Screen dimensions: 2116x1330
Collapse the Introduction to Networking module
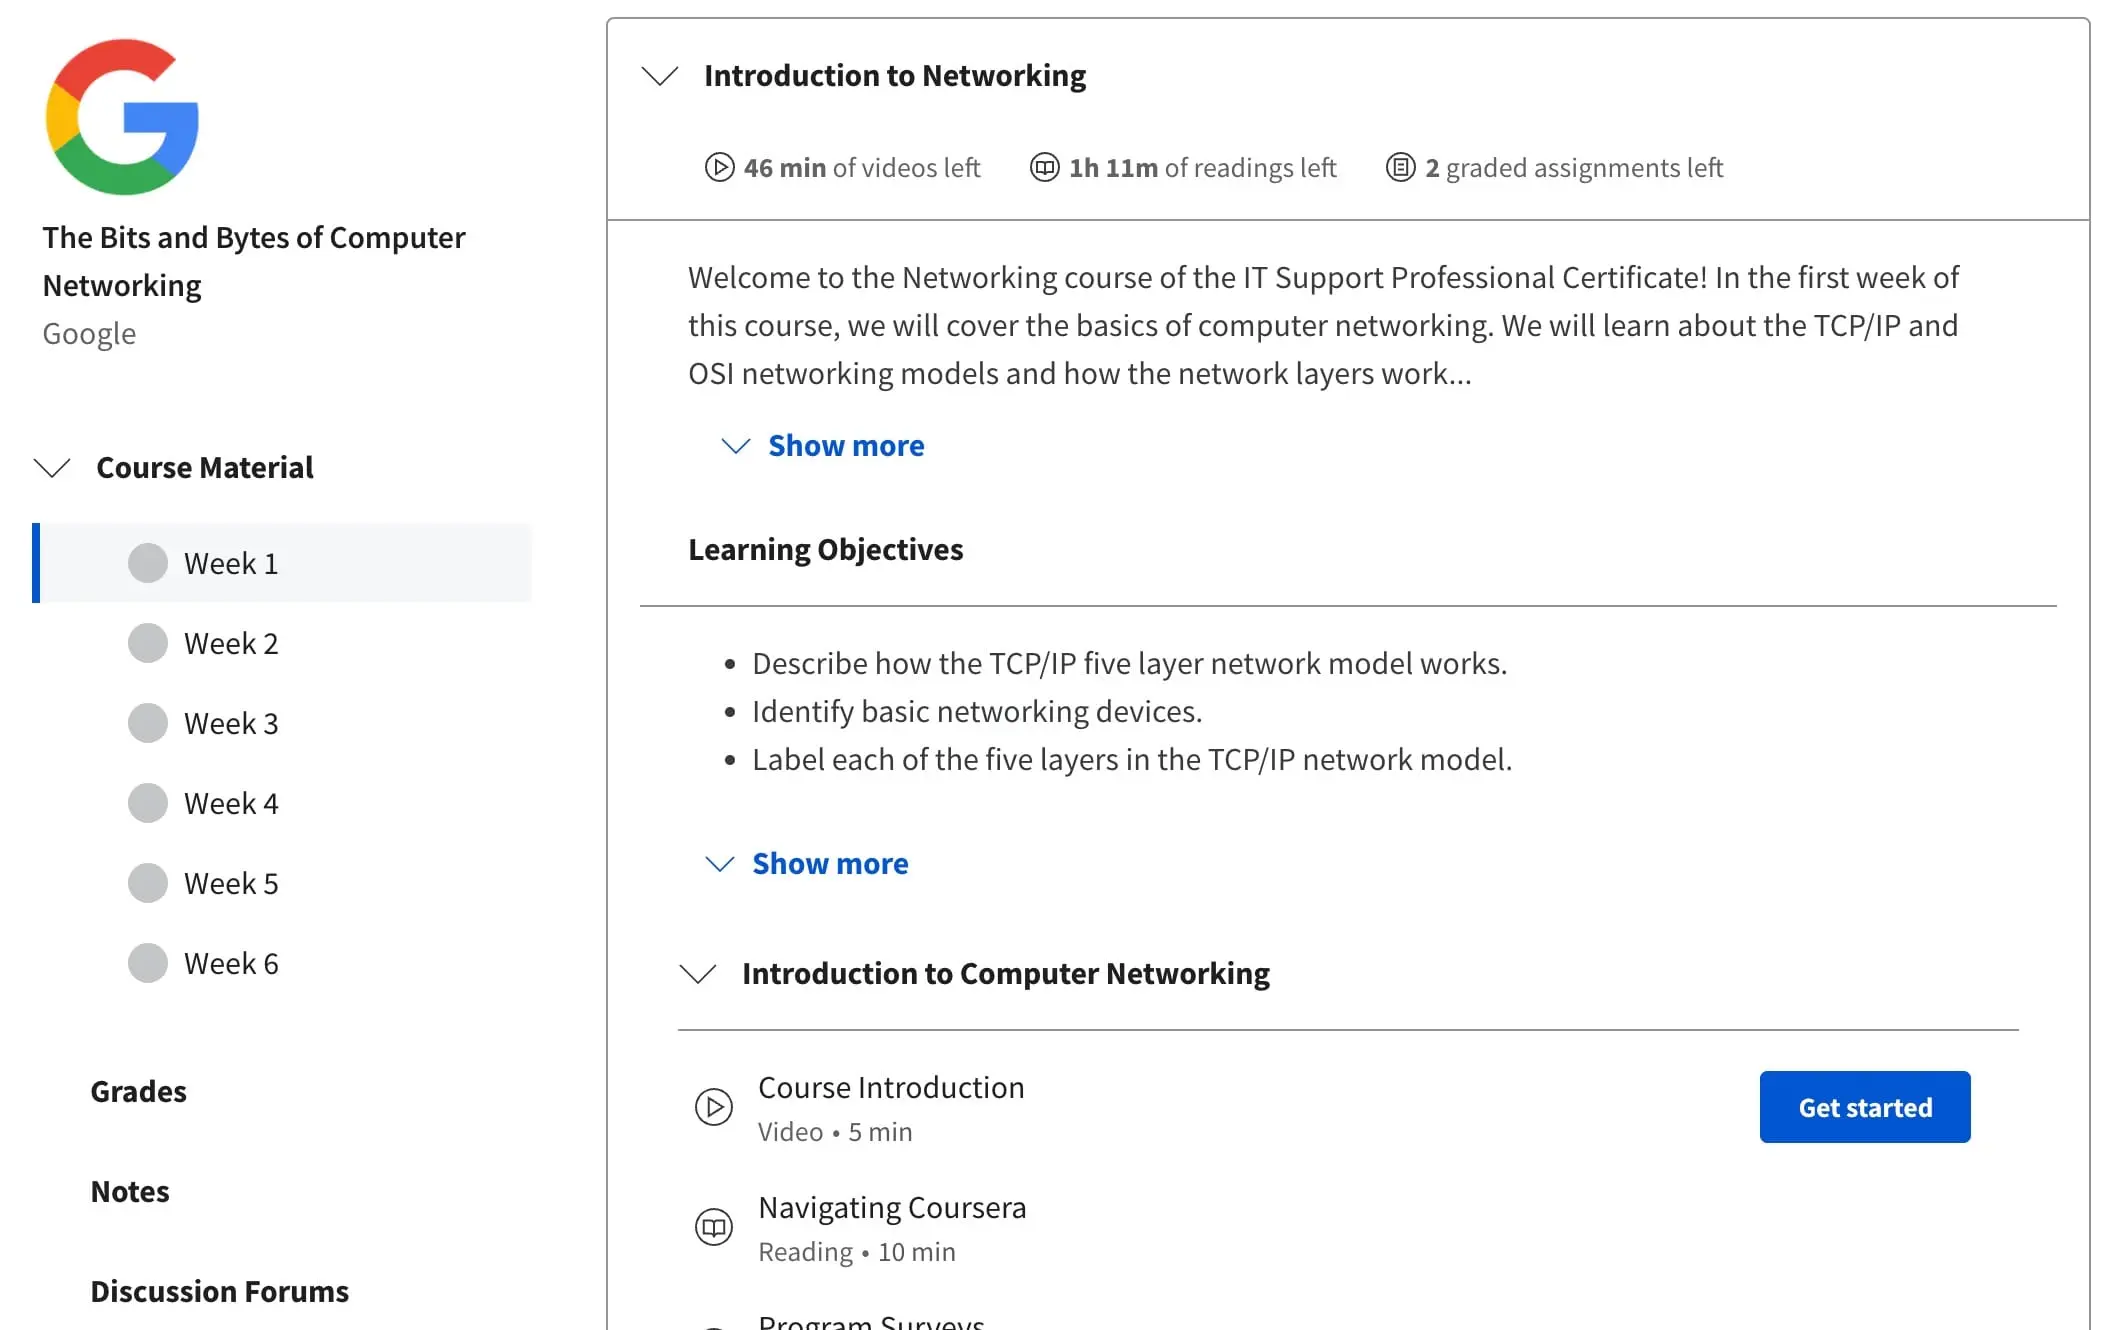coord(660,76)
